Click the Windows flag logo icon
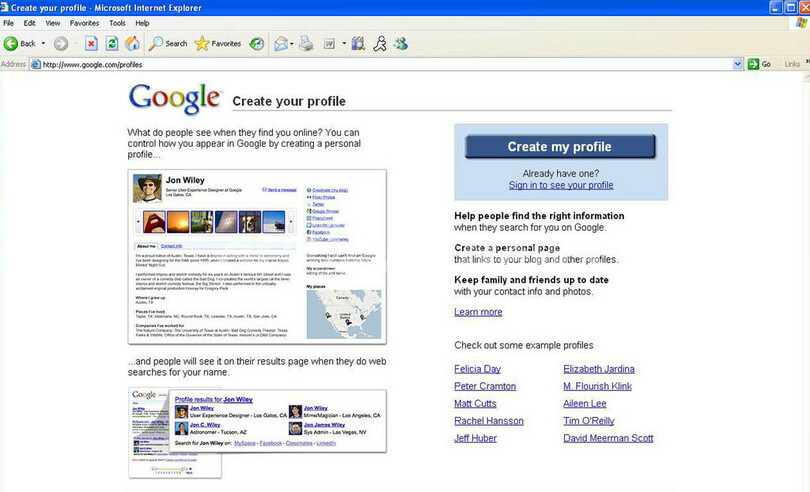810x492 pixels. coord(801,23)
